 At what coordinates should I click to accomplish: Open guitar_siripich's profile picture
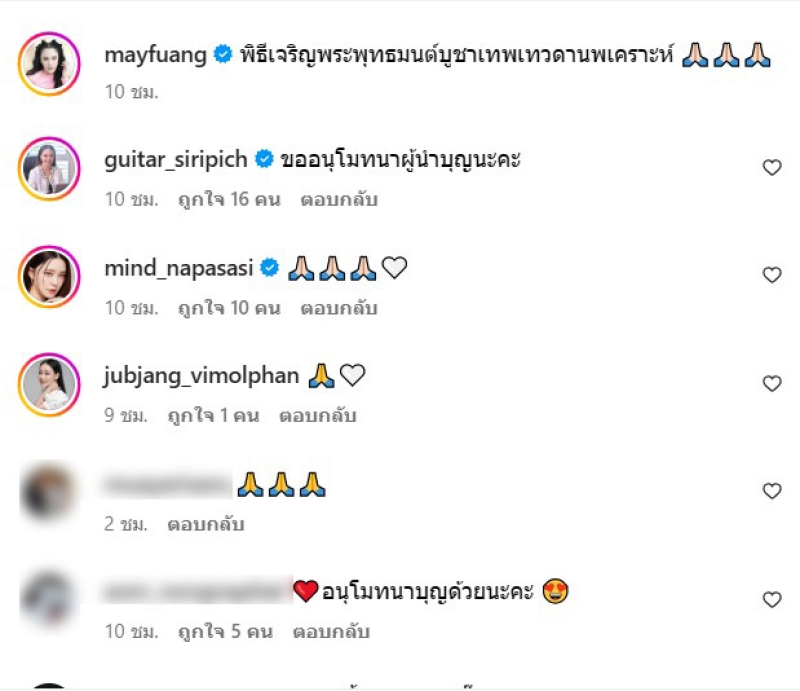click(49, 169)
